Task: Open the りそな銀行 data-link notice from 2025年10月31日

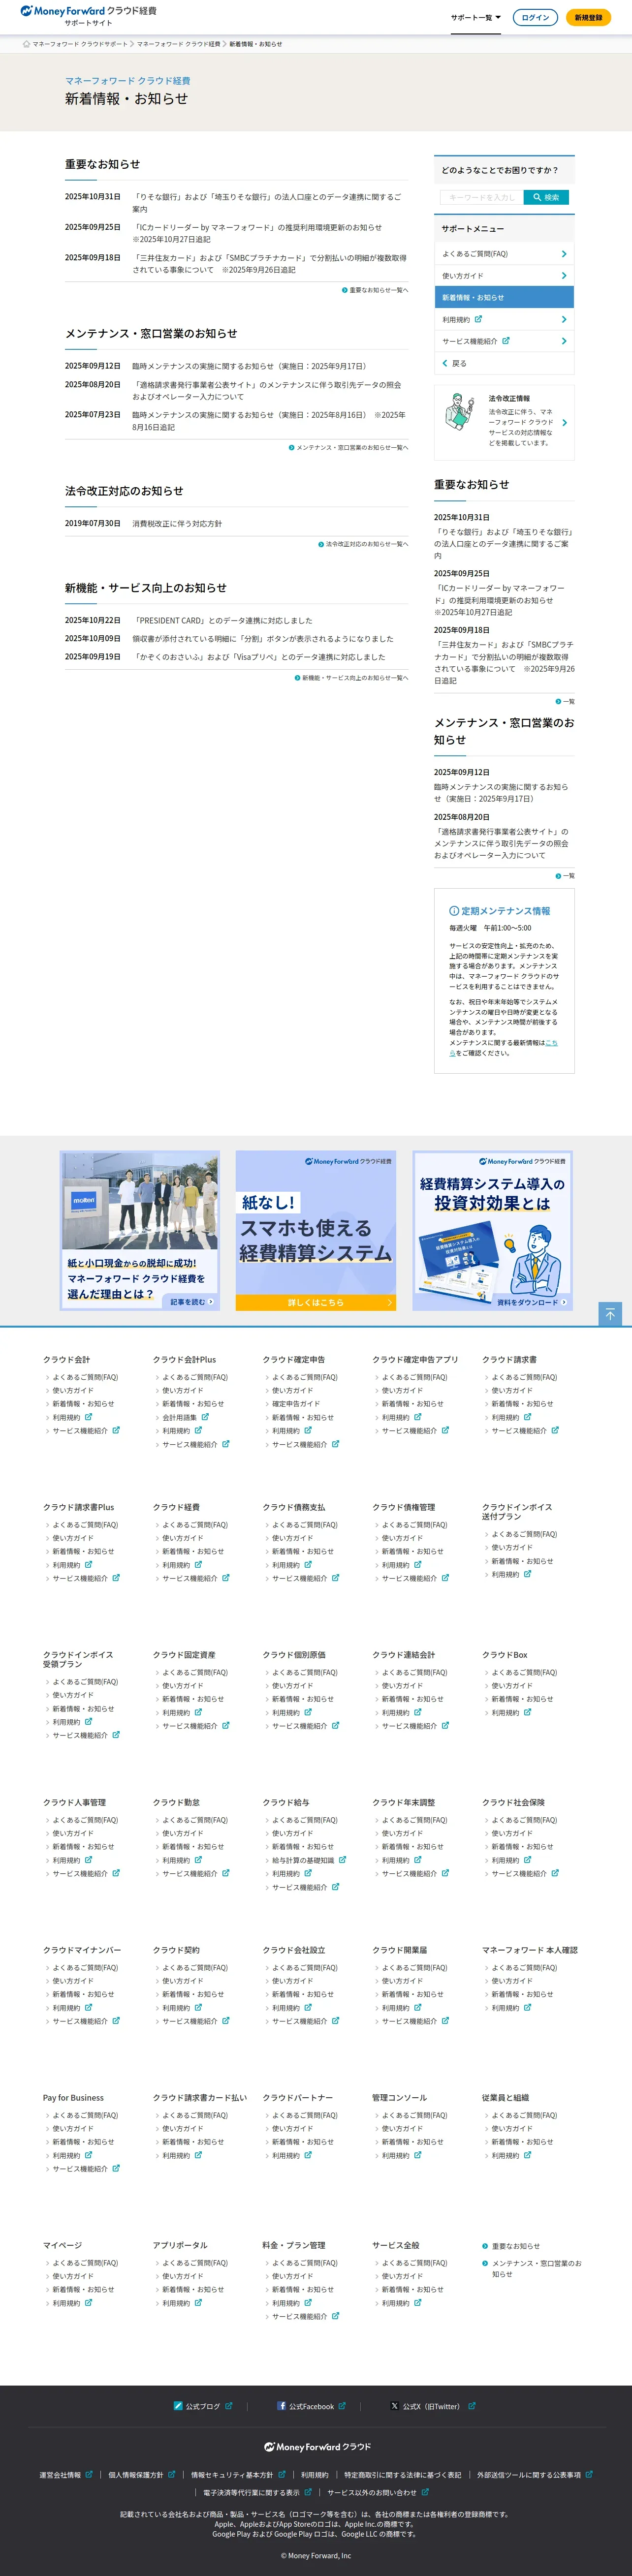Action: pyautogui.click(x=268, y=203)
